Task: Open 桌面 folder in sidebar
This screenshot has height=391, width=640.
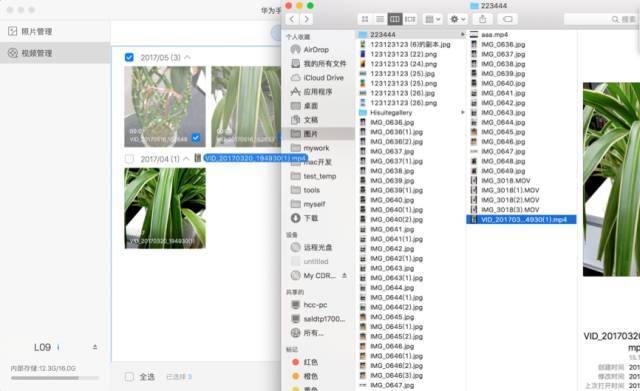Action: (x=304, y=106)
